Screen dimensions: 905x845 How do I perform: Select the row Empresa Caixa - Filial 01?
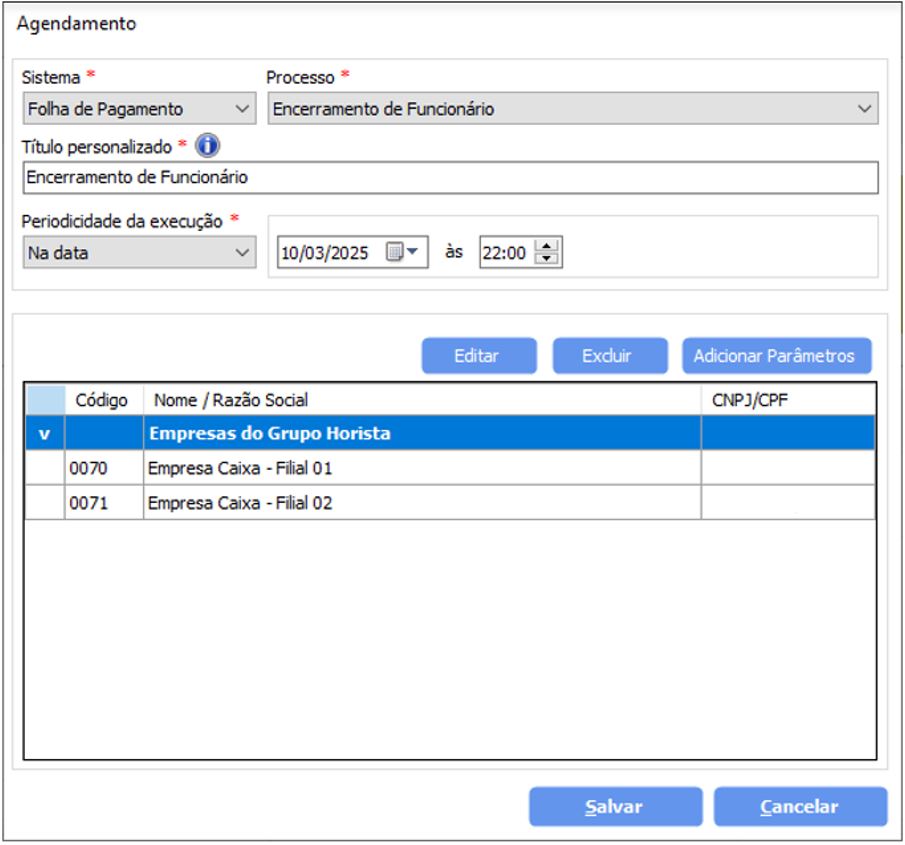450,468
